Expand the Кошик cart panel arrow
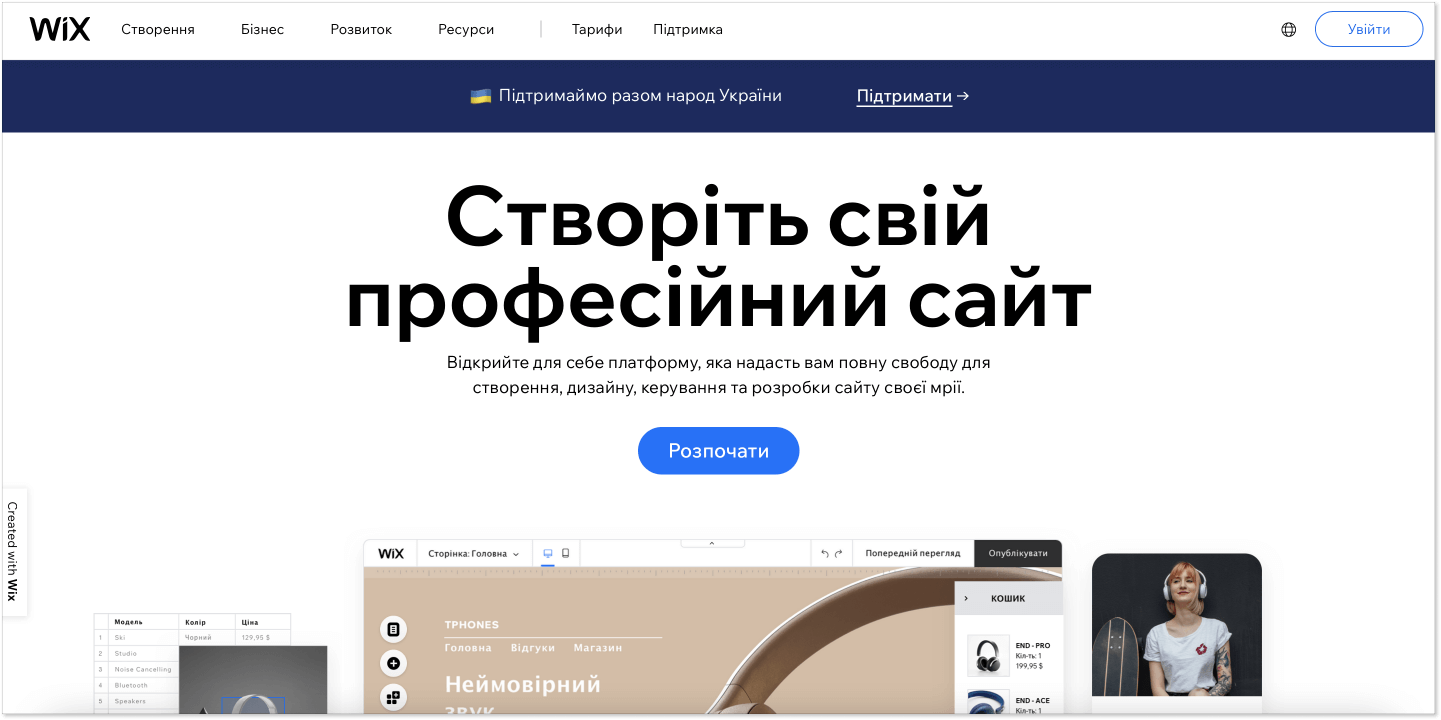This screenshot has width=1441, height=720. point(966,598)
